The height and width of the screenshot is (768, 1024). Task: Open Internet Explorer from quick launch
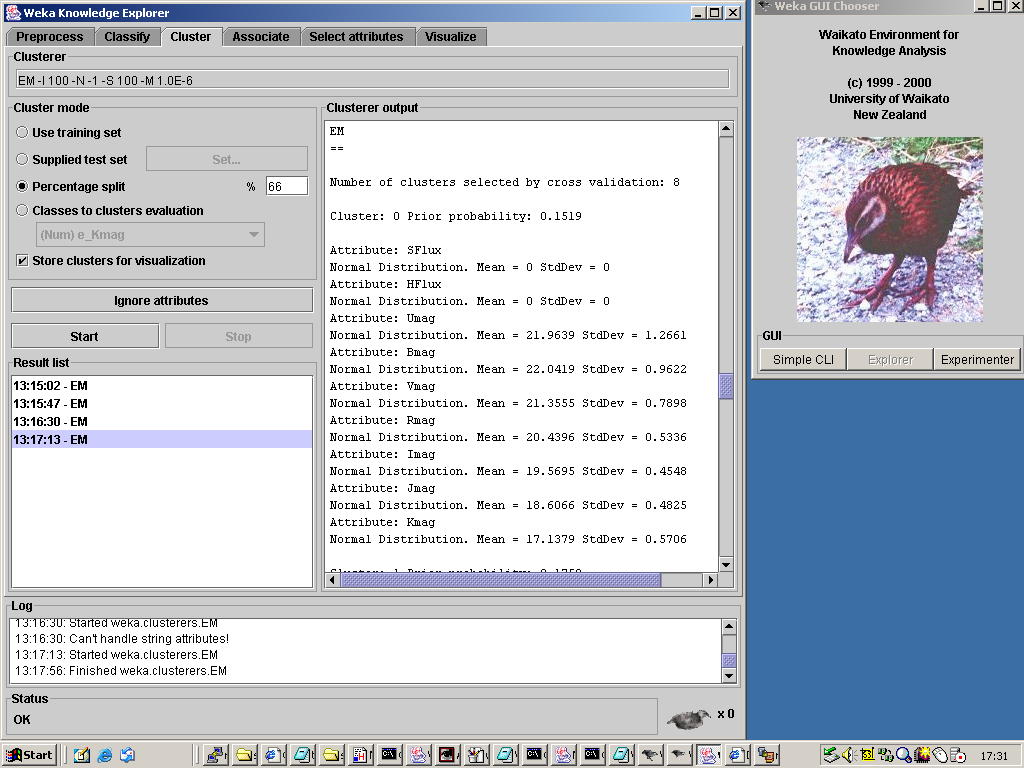(104, 755)
